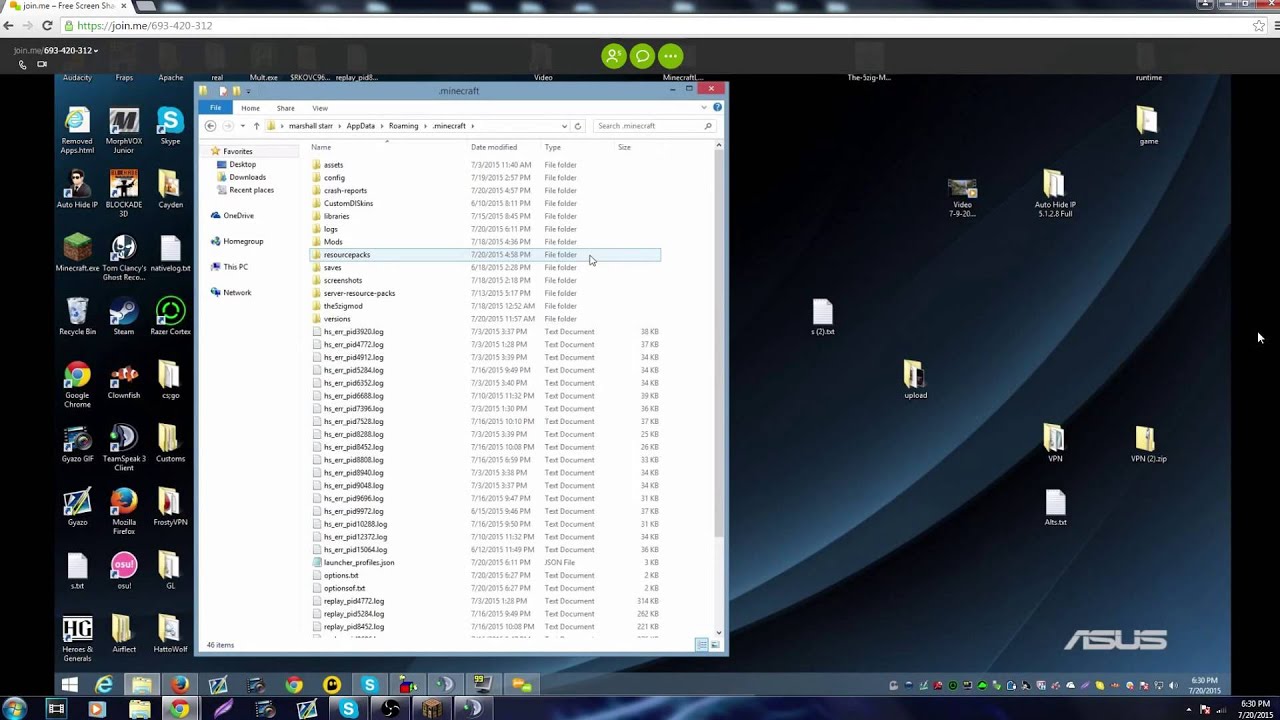Screen dimensions: 1280x720
Task: Open Mozilla Firefox desktop shortcut
Action: 124,511
